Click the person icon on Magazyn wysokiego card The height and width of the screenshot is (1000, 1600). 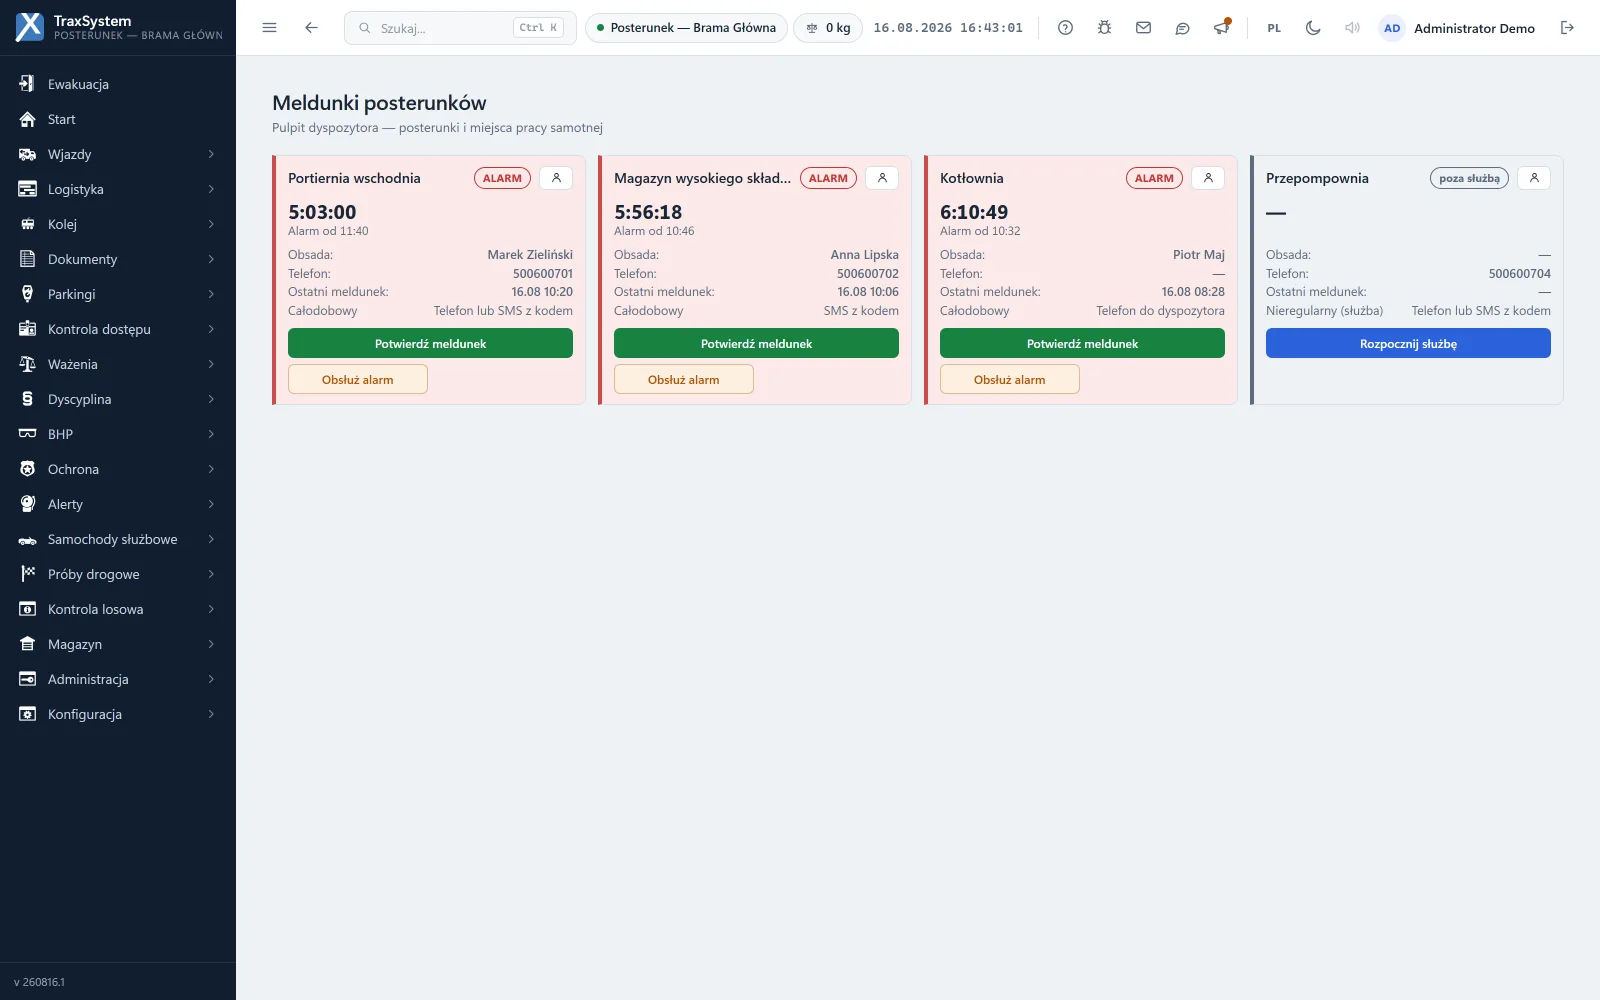coord(882,178)
